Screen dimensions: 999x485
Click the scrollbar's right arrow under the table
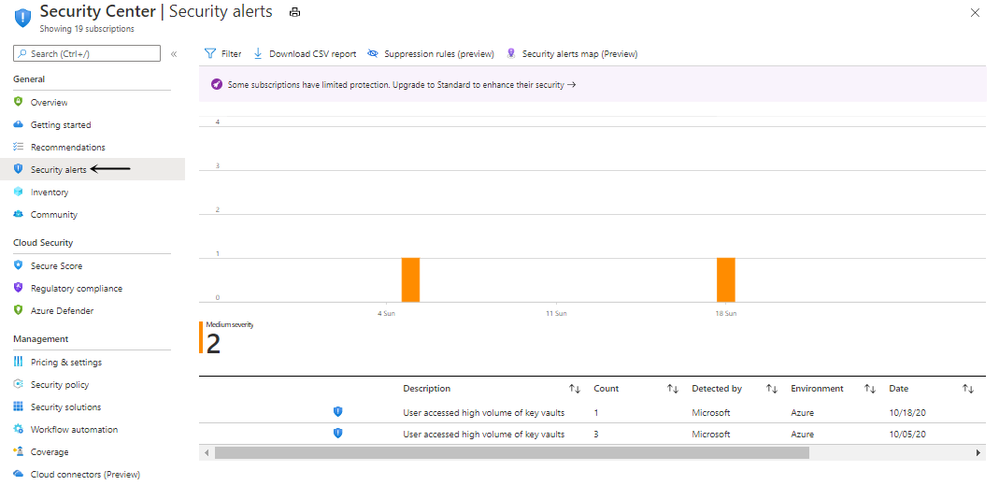[978, 452]
